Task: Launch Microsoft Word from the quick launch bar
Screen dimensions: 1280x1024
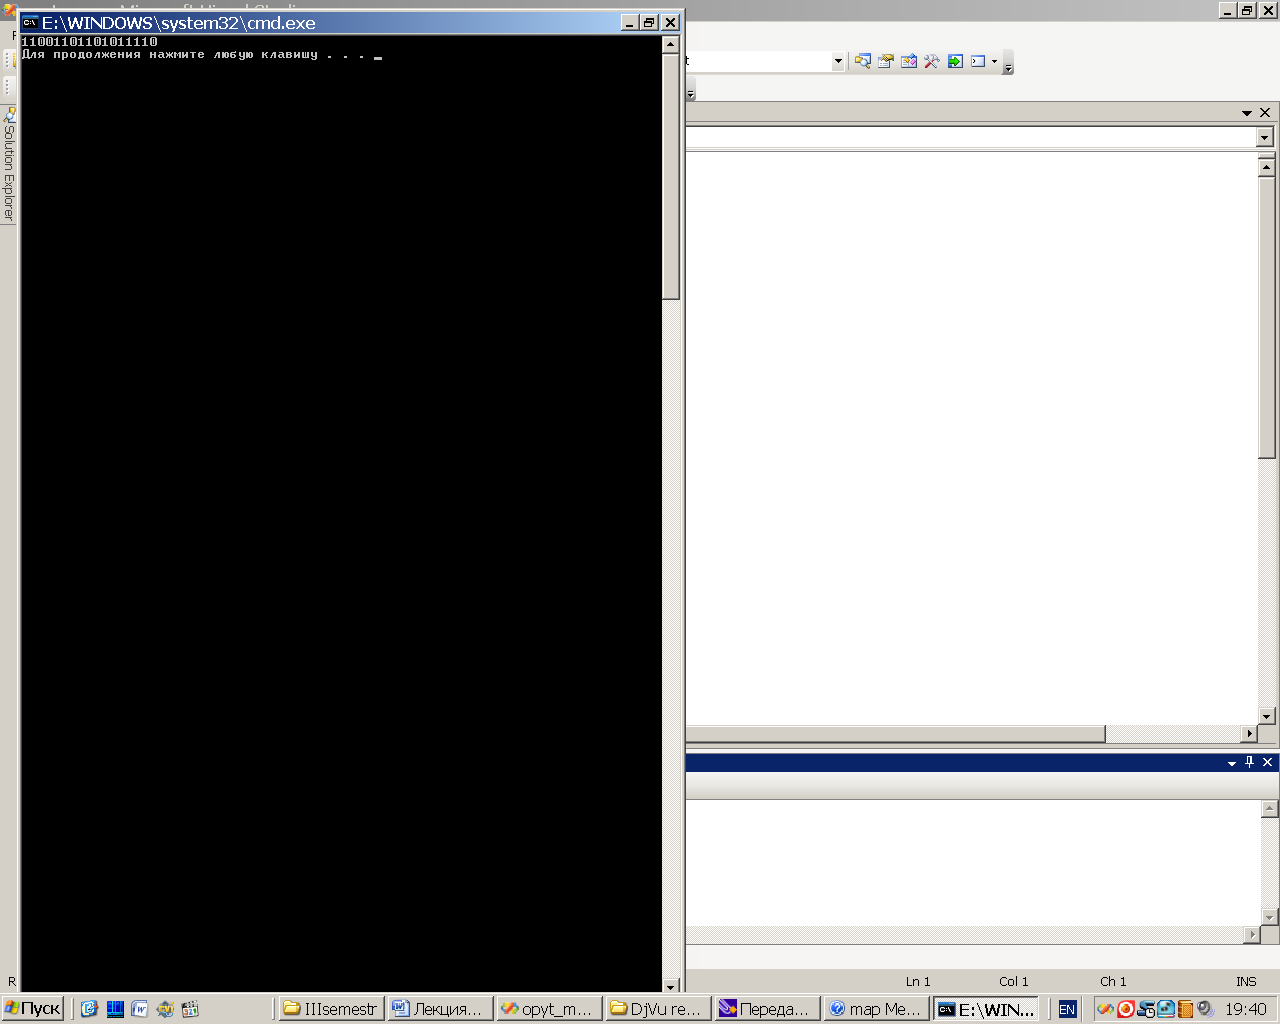Action: tap(140, 1009)
